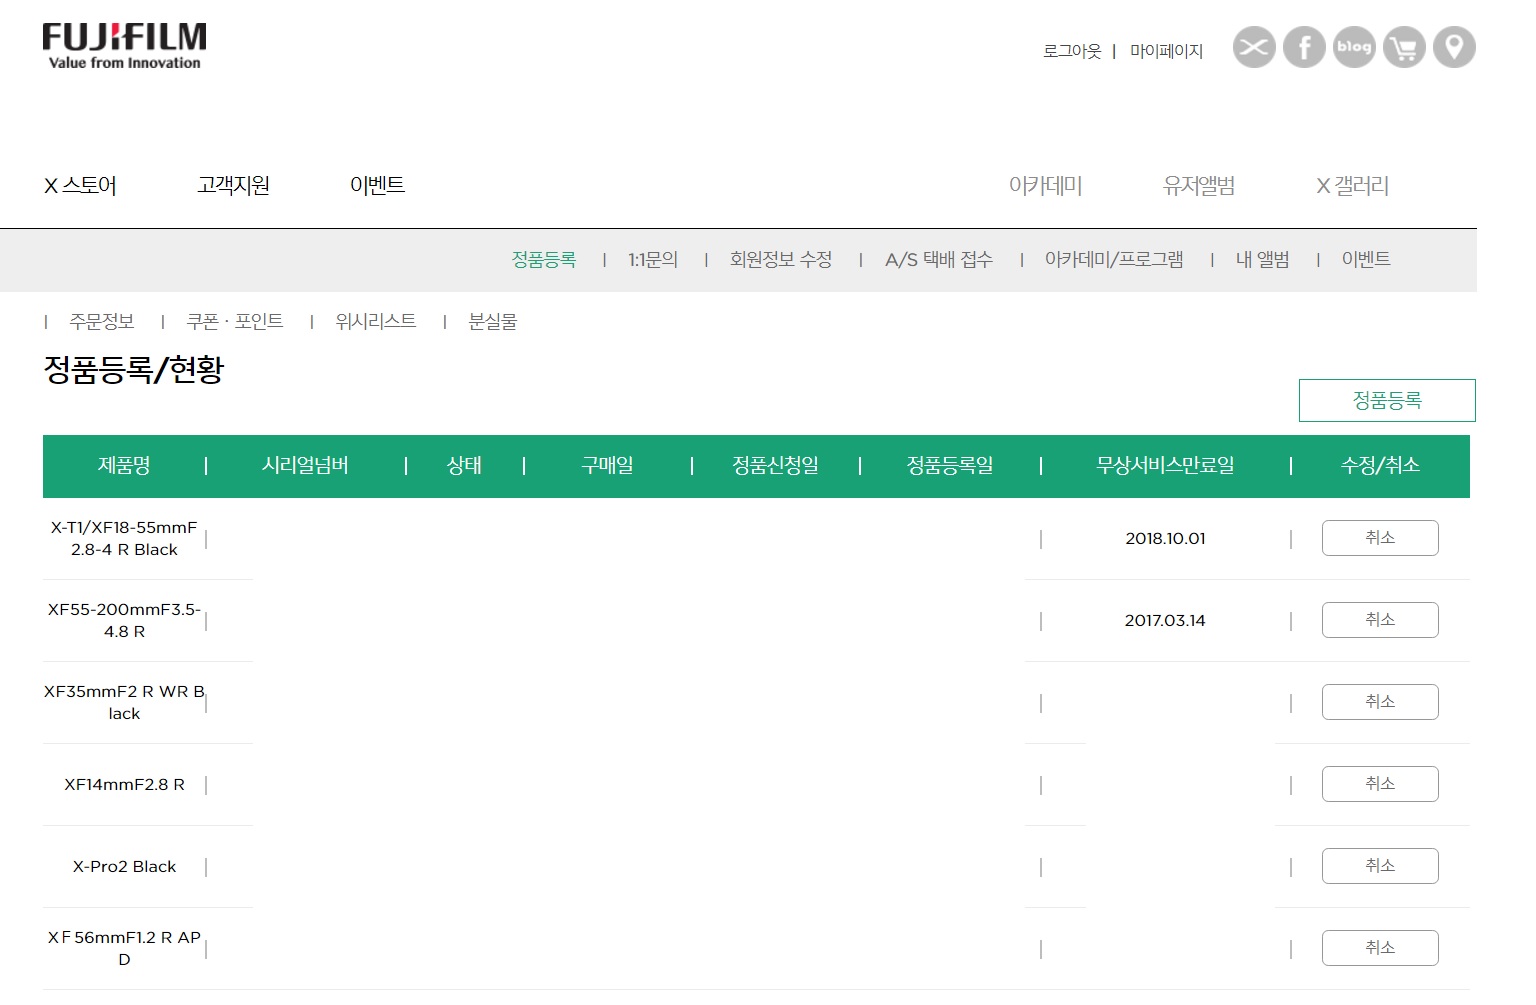This screenshot has height=1005, width=1536.
Task: Open the 쿠폰 · 포인트 section
Action: [235, 321]
